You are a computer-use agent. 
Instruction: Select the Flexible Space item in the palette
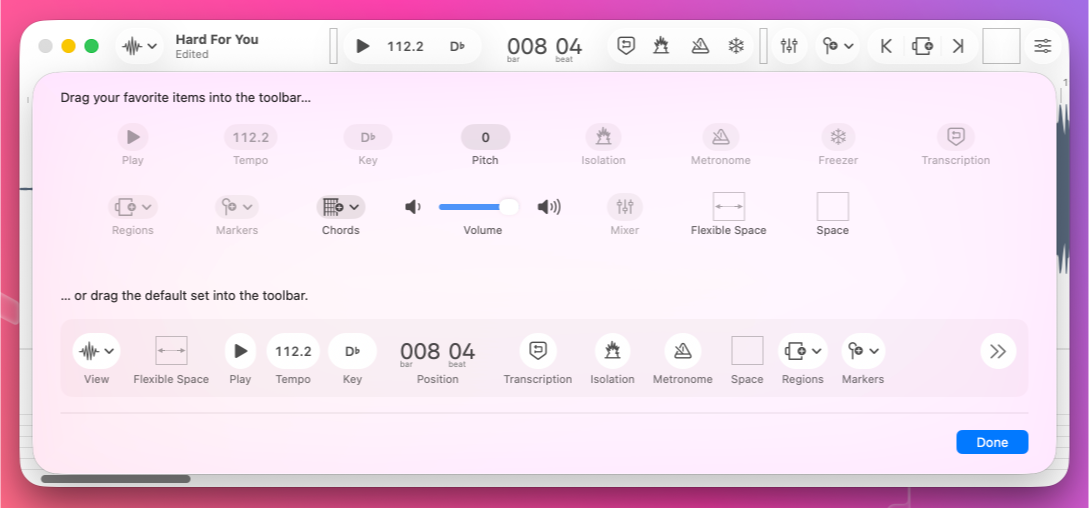[728, 207]
